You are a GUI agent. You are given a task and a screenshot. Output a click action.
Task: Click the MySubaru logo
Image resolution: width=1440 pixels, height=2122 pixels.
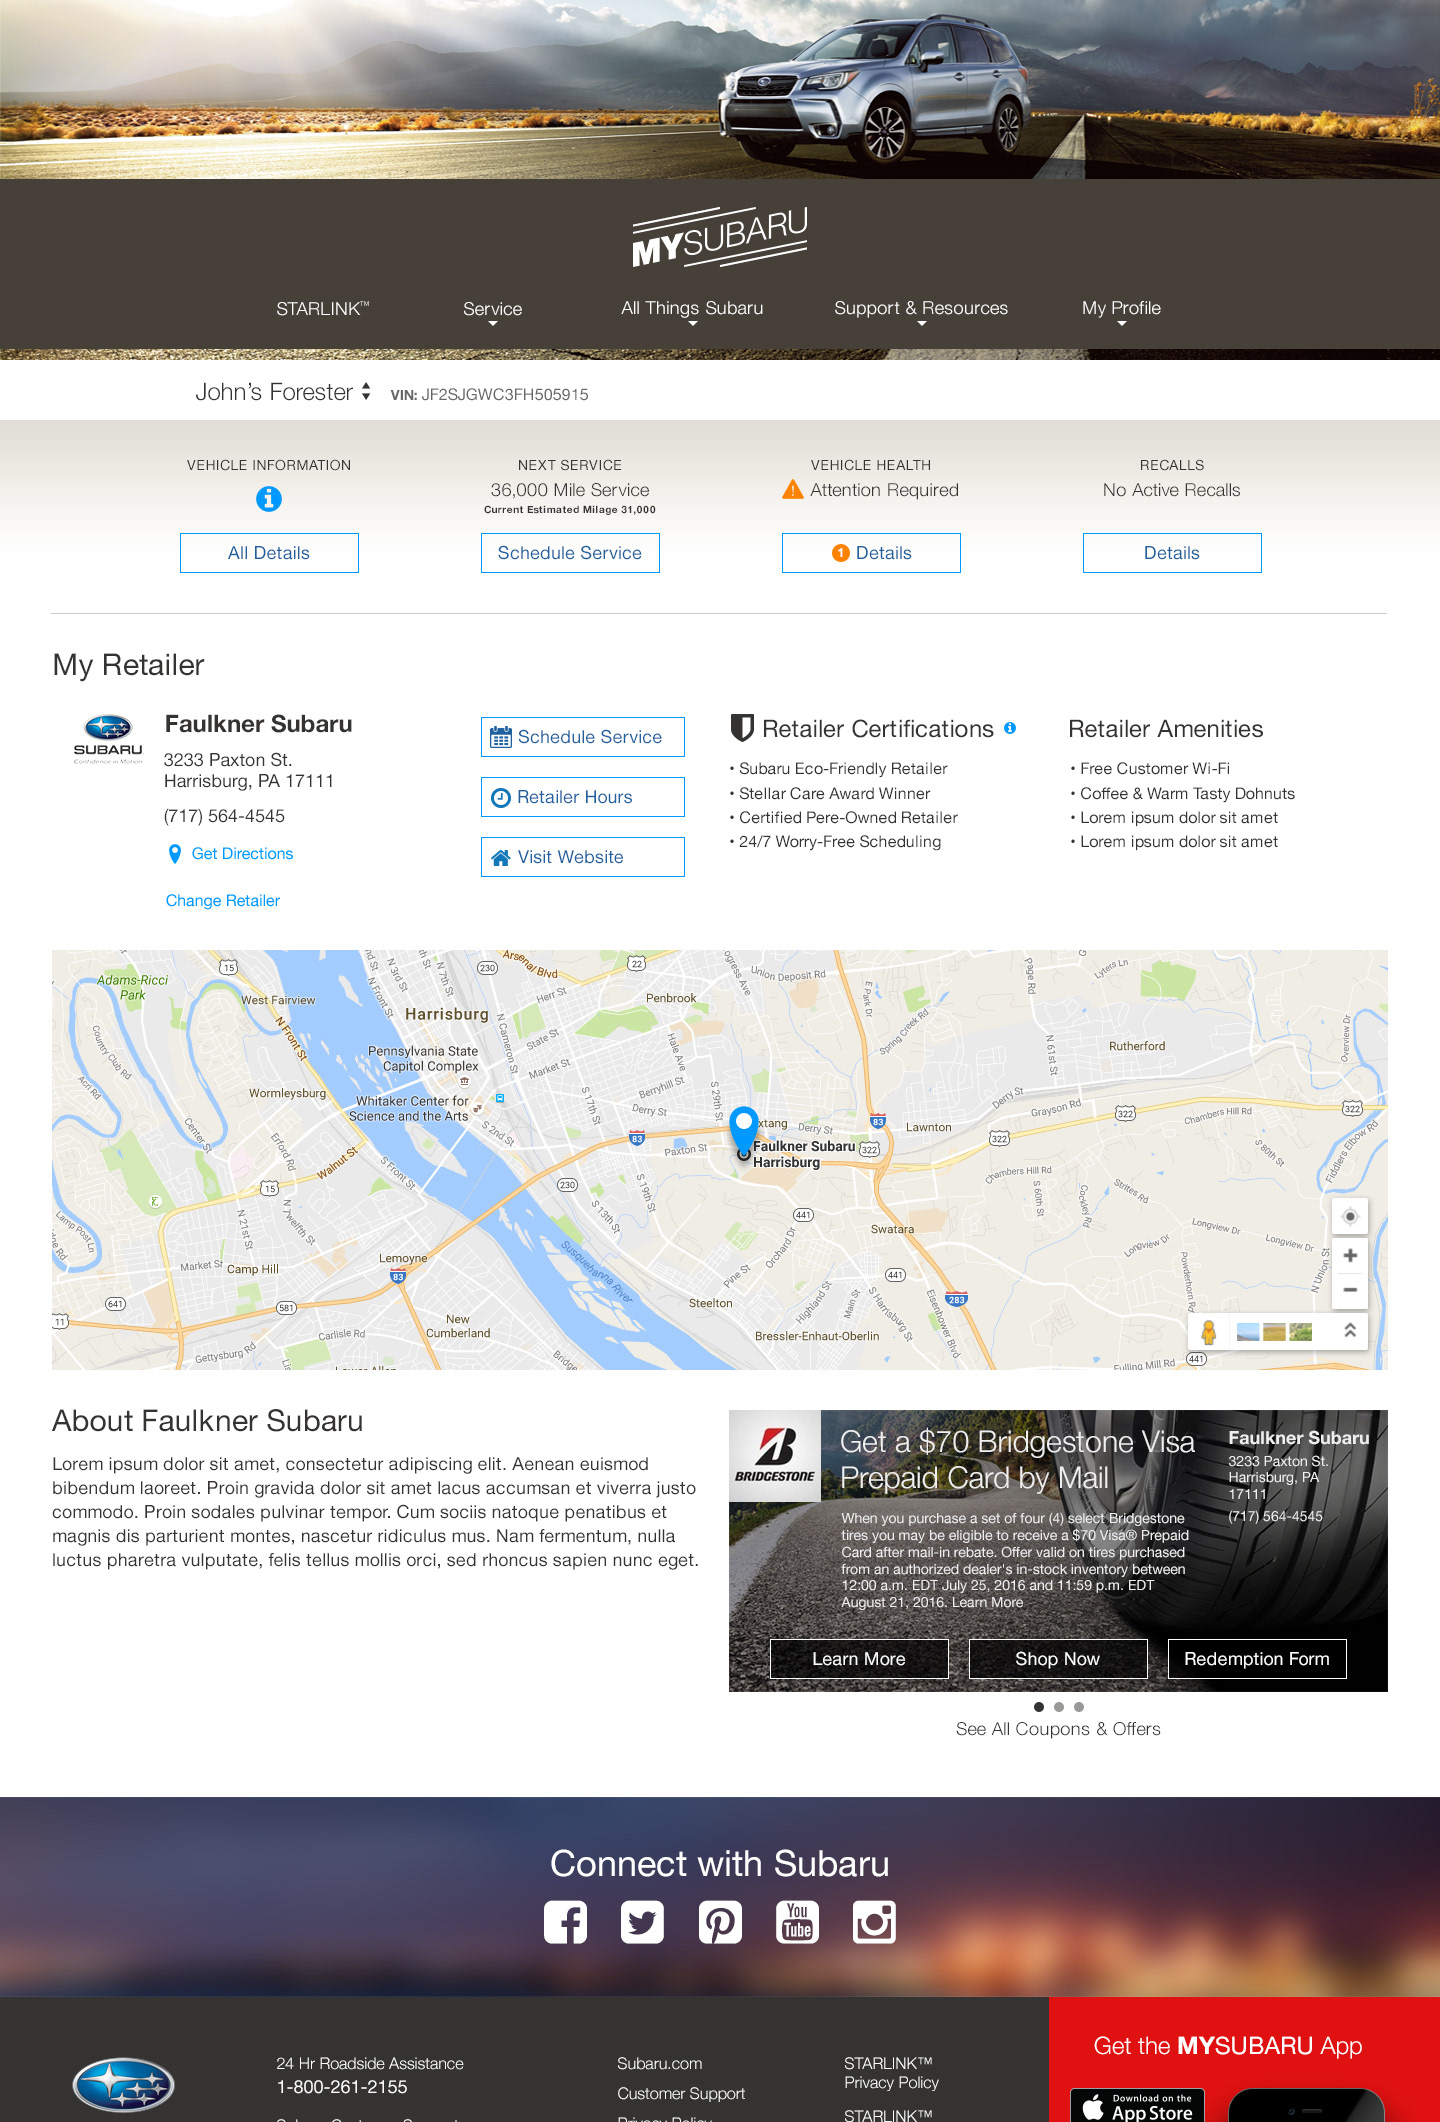coord(720,238)
